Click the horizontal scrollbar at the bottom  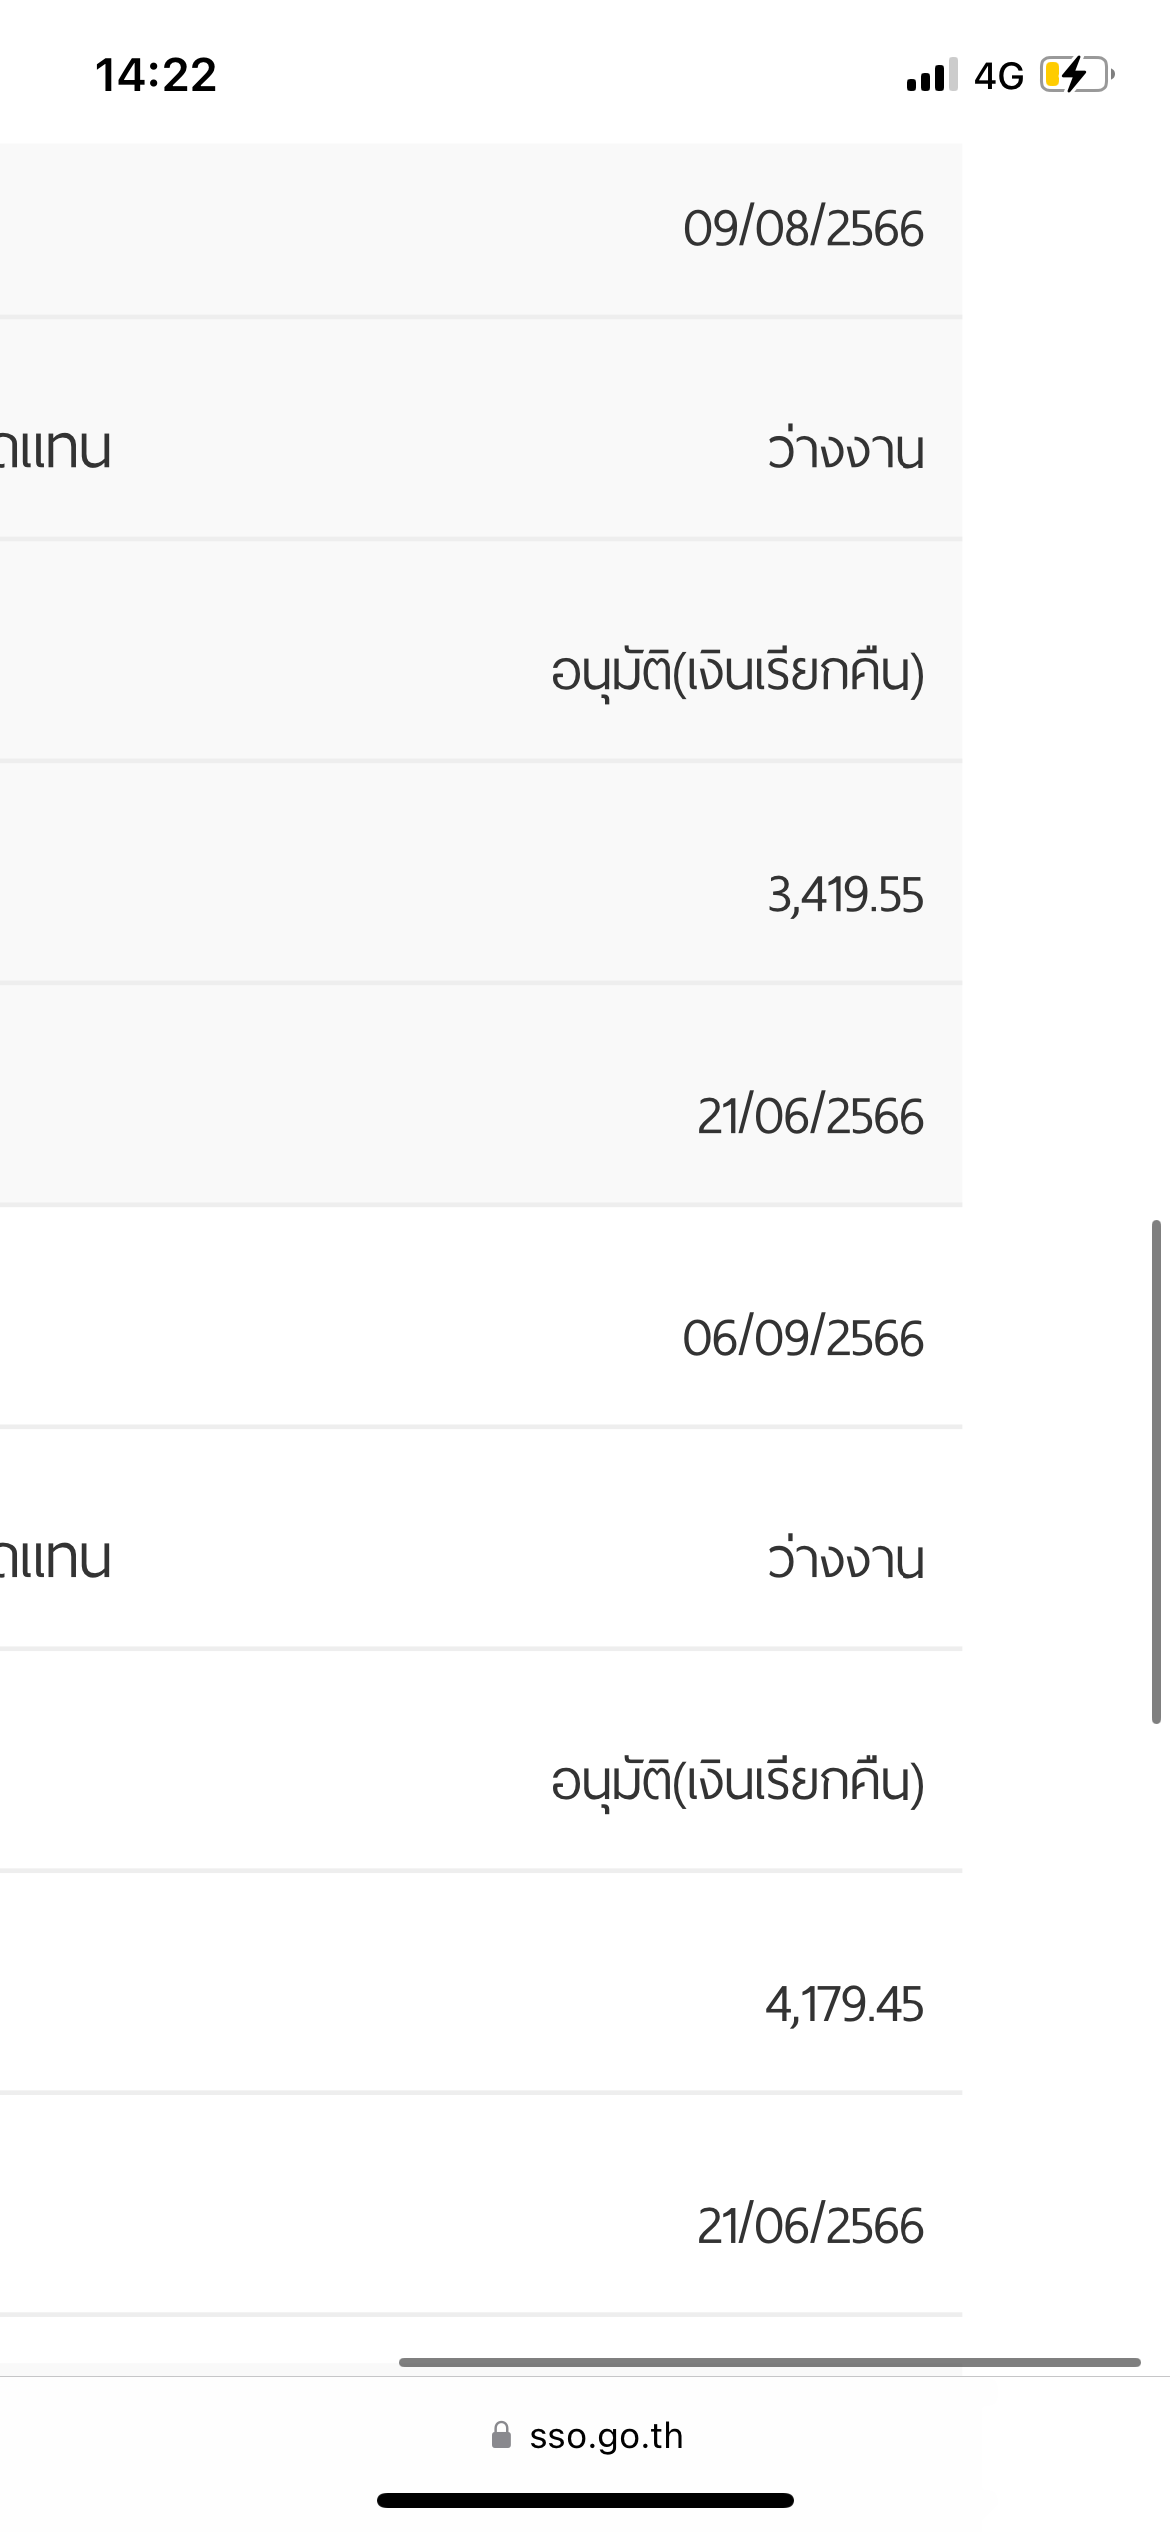(769, 2362)
